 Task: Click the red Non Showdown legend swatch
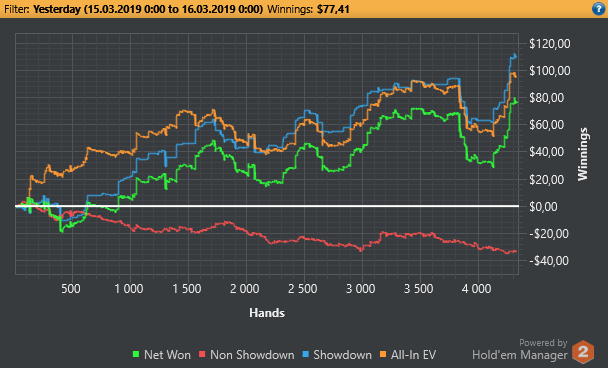202,354
